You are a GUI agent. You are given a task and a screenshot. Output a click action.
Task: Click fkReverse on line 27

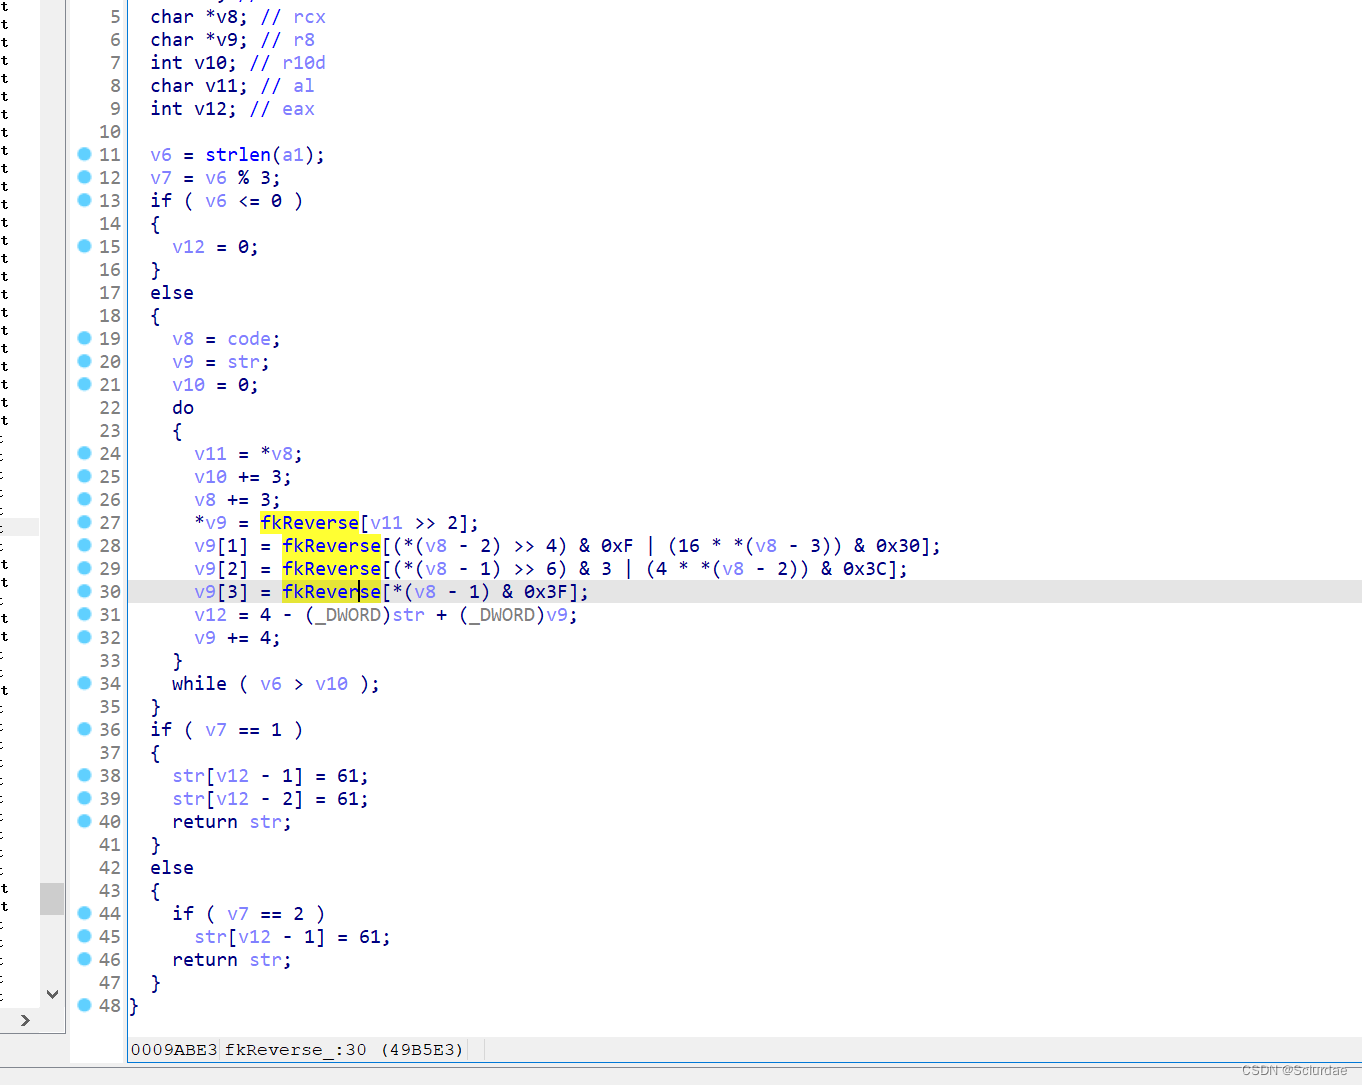(309, 523)
